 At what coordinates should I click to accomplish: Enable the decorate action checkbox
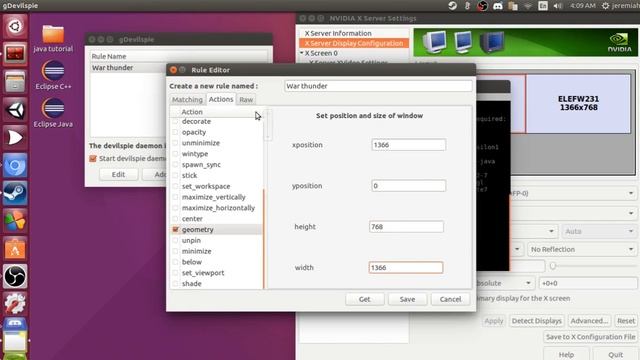click(x=175, y=121)
